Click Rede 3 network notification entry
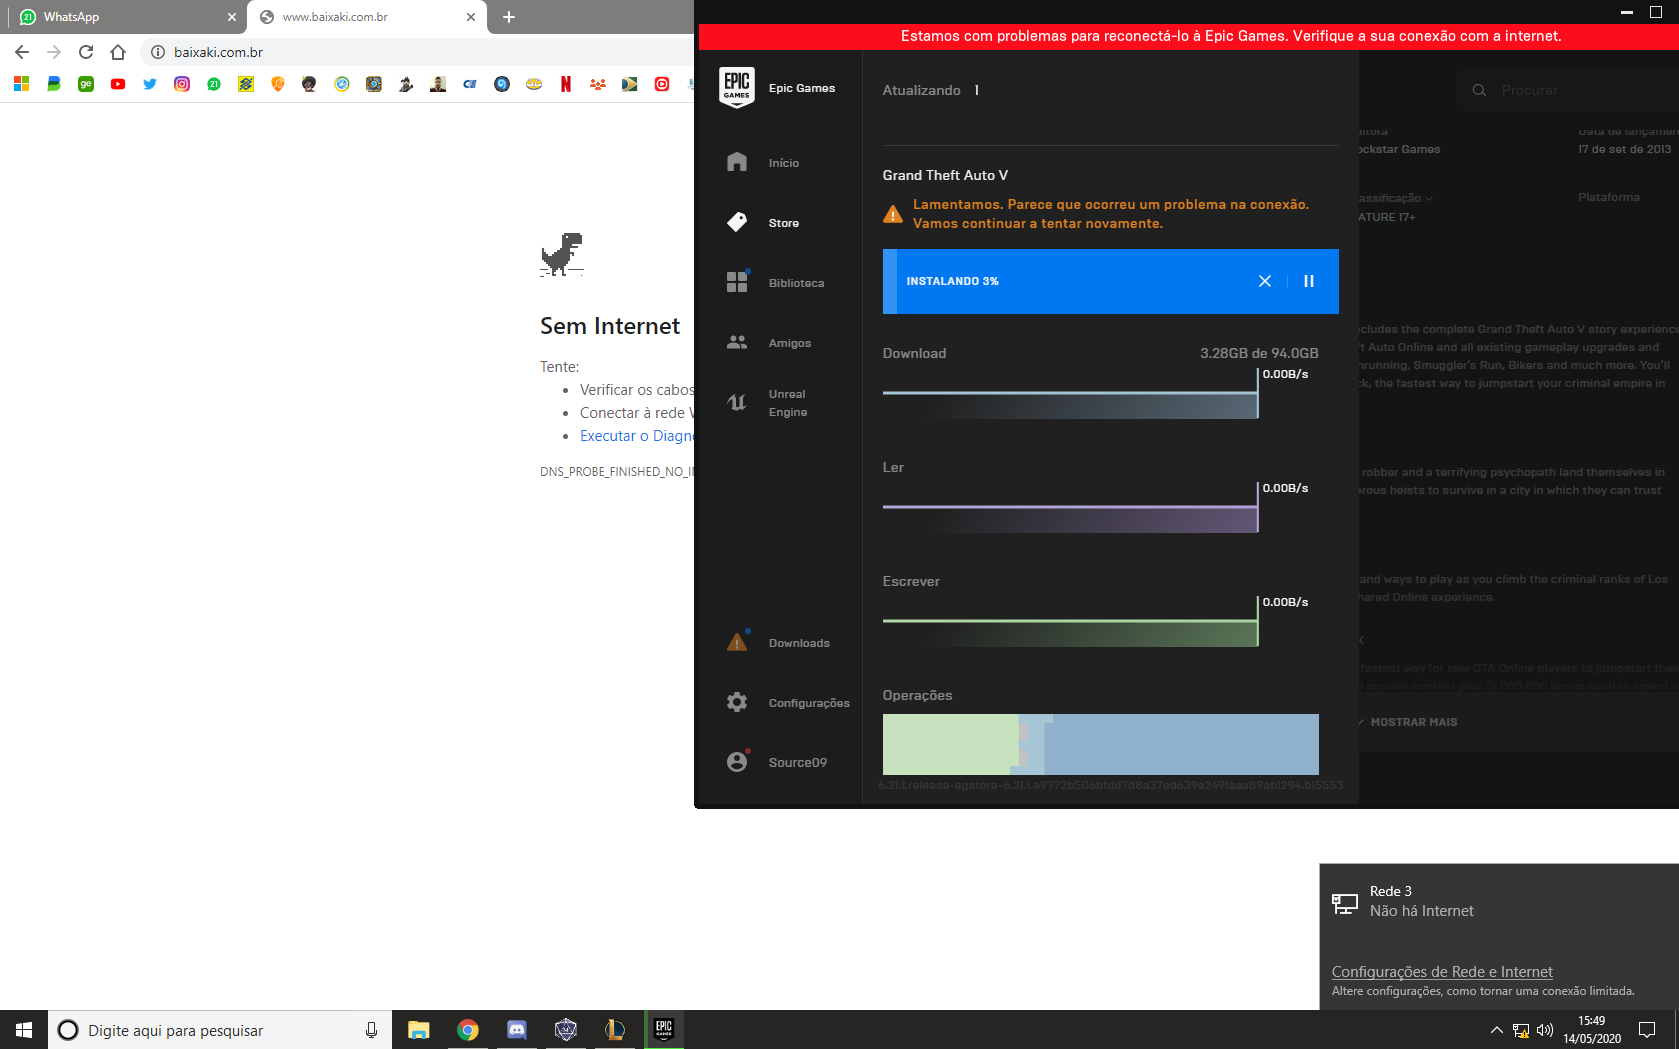 click(1499, 901)
